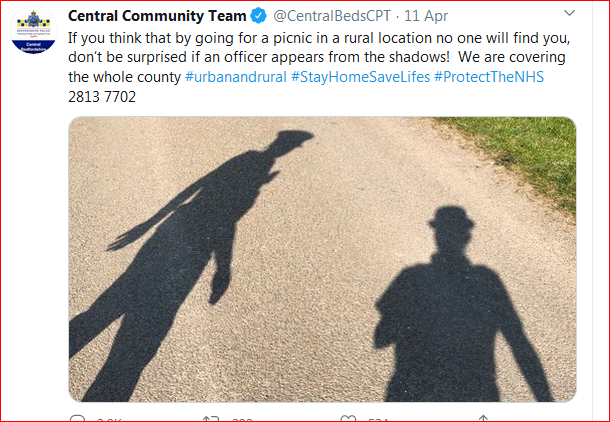Reply using the speech bubble icon

click(77, 418)
